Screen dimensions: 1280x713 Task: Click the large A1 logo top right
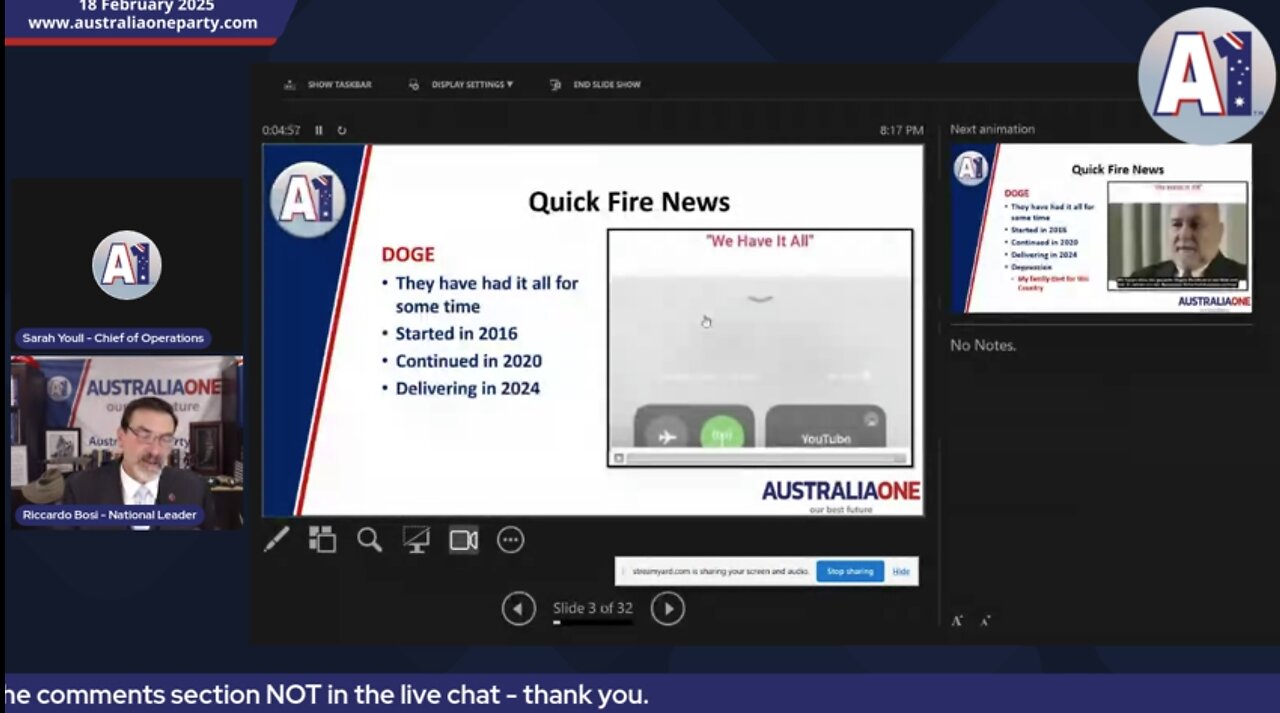point(1207,76)
